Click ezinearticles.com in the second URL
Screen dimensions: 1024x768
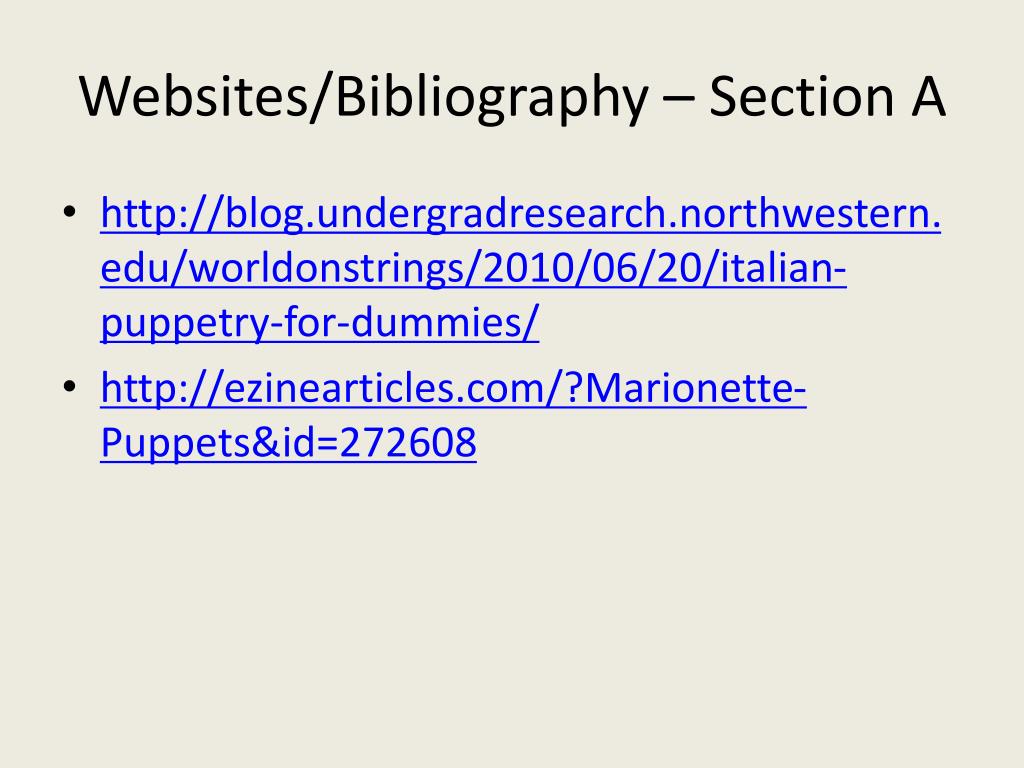click(x=383, y=389)
